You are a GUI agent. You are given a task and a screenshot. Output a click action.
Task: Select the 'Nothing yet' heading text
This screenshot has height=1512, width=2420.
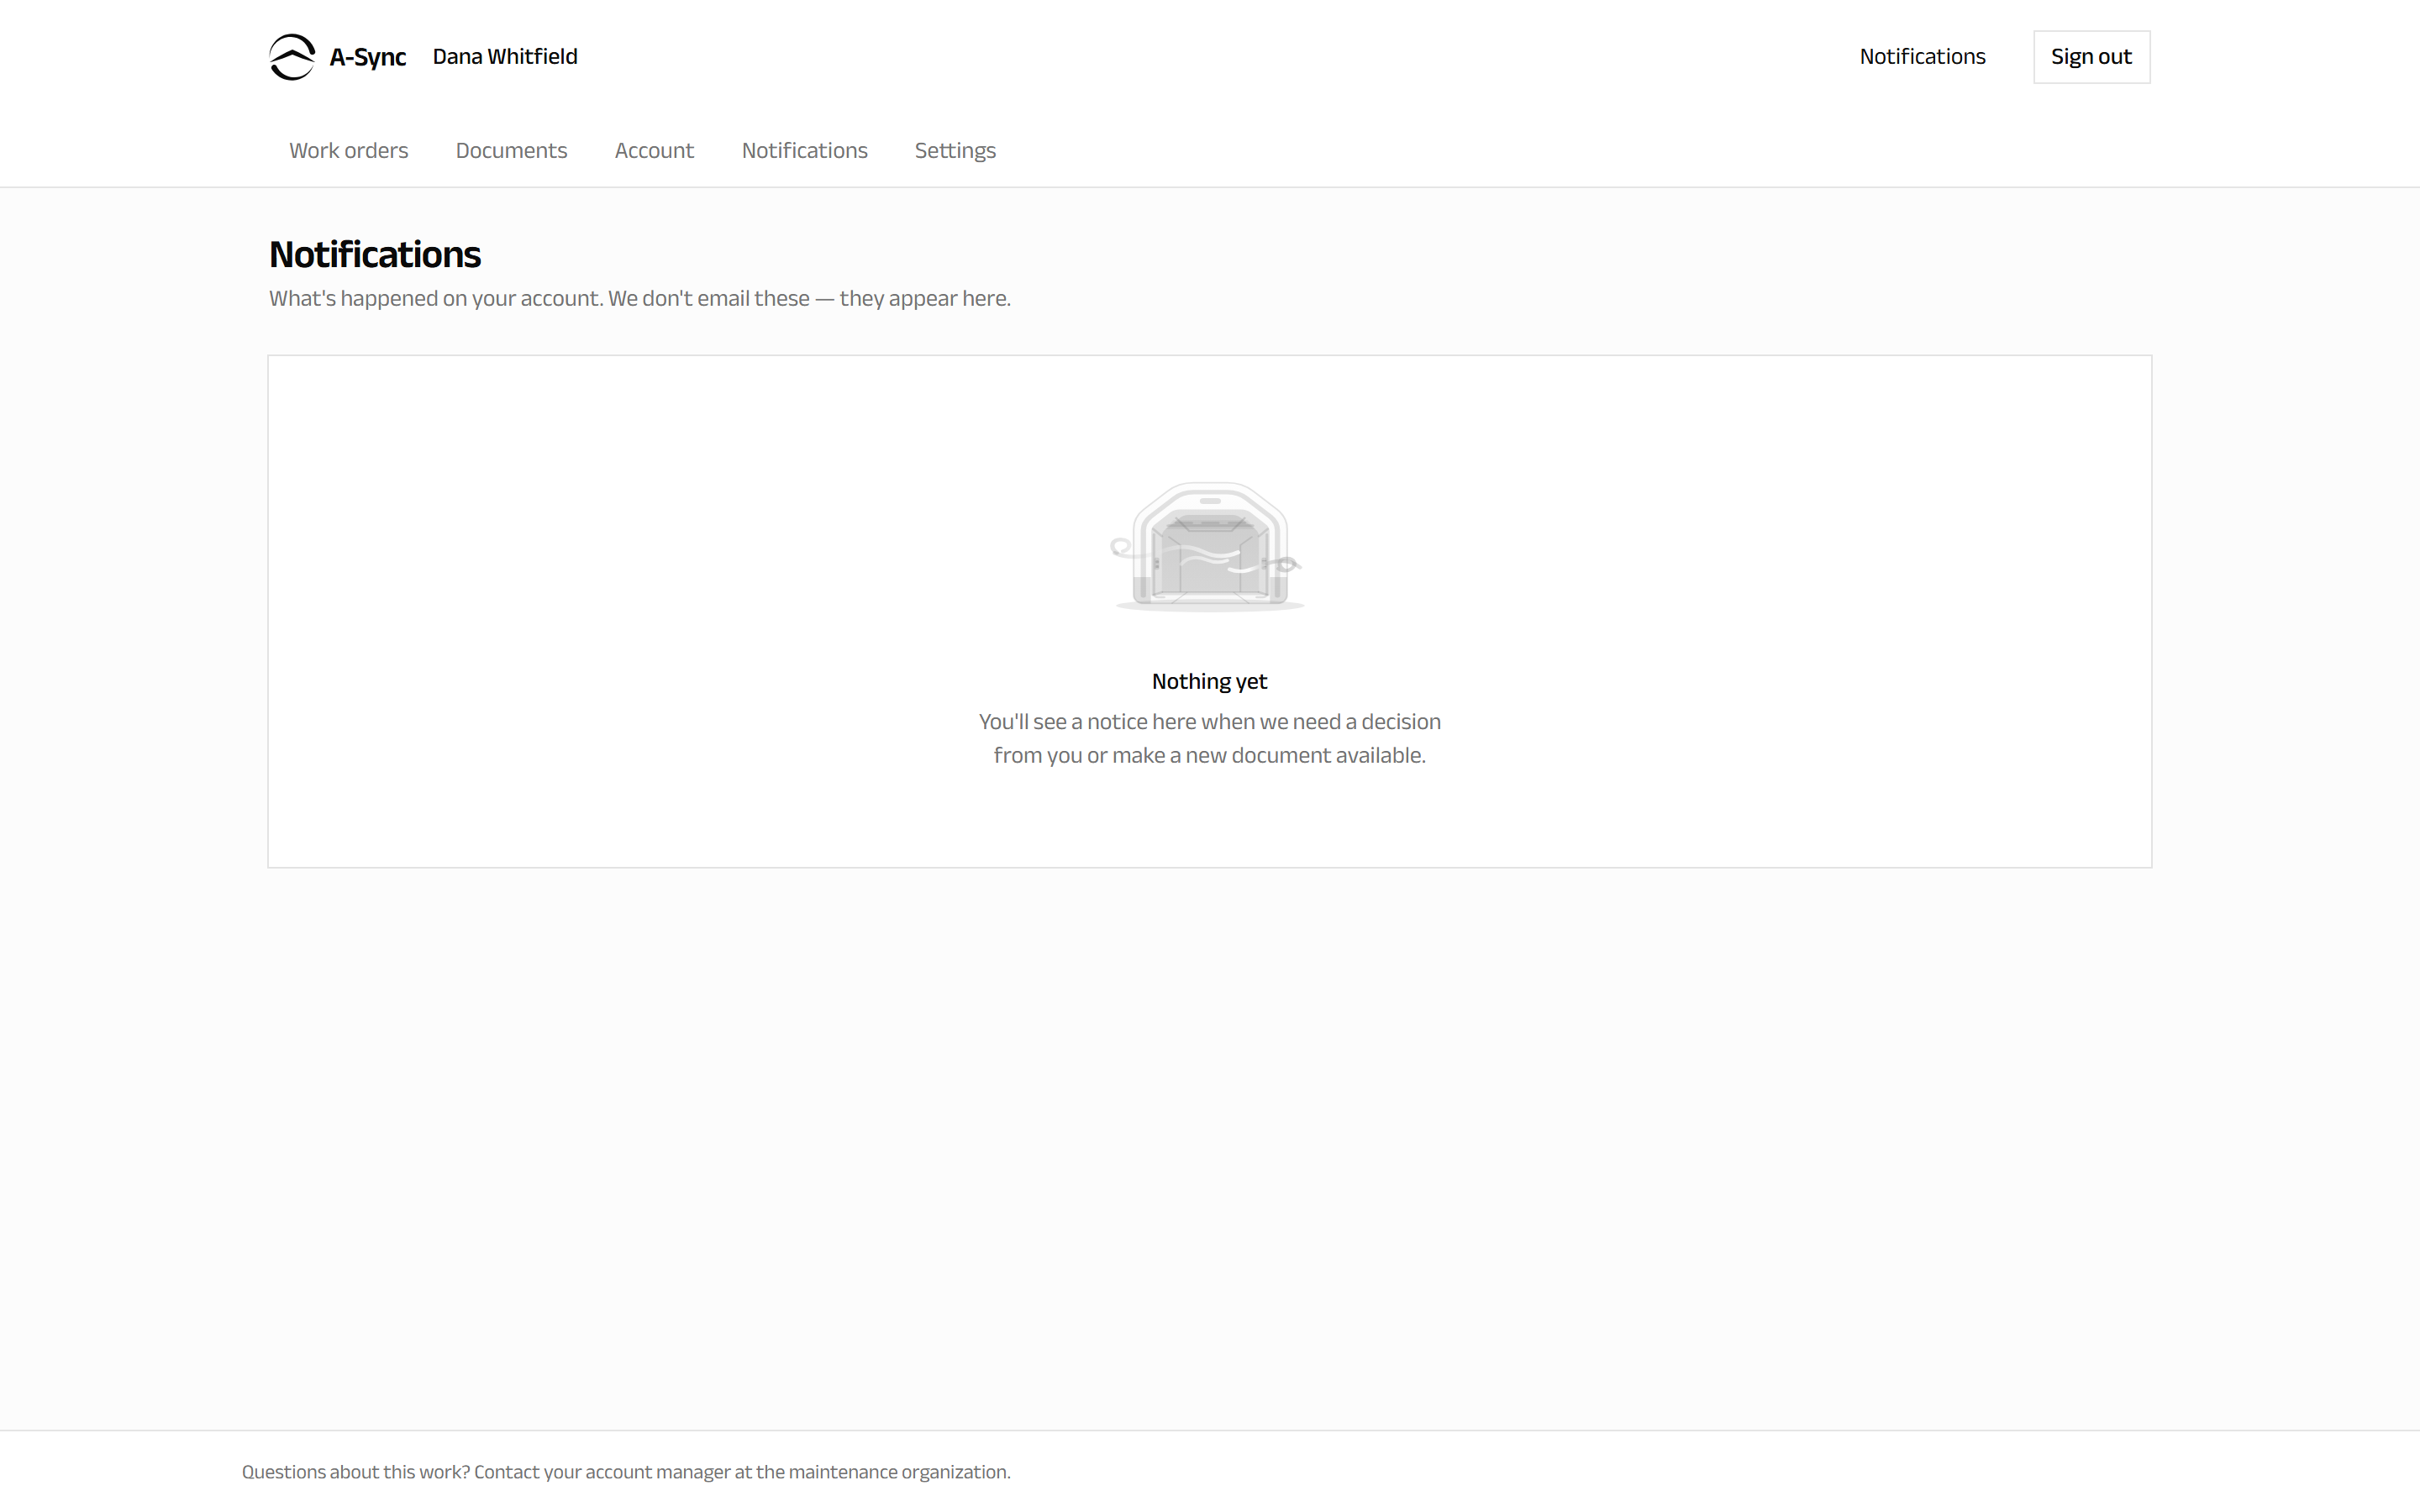(1209, 681)
